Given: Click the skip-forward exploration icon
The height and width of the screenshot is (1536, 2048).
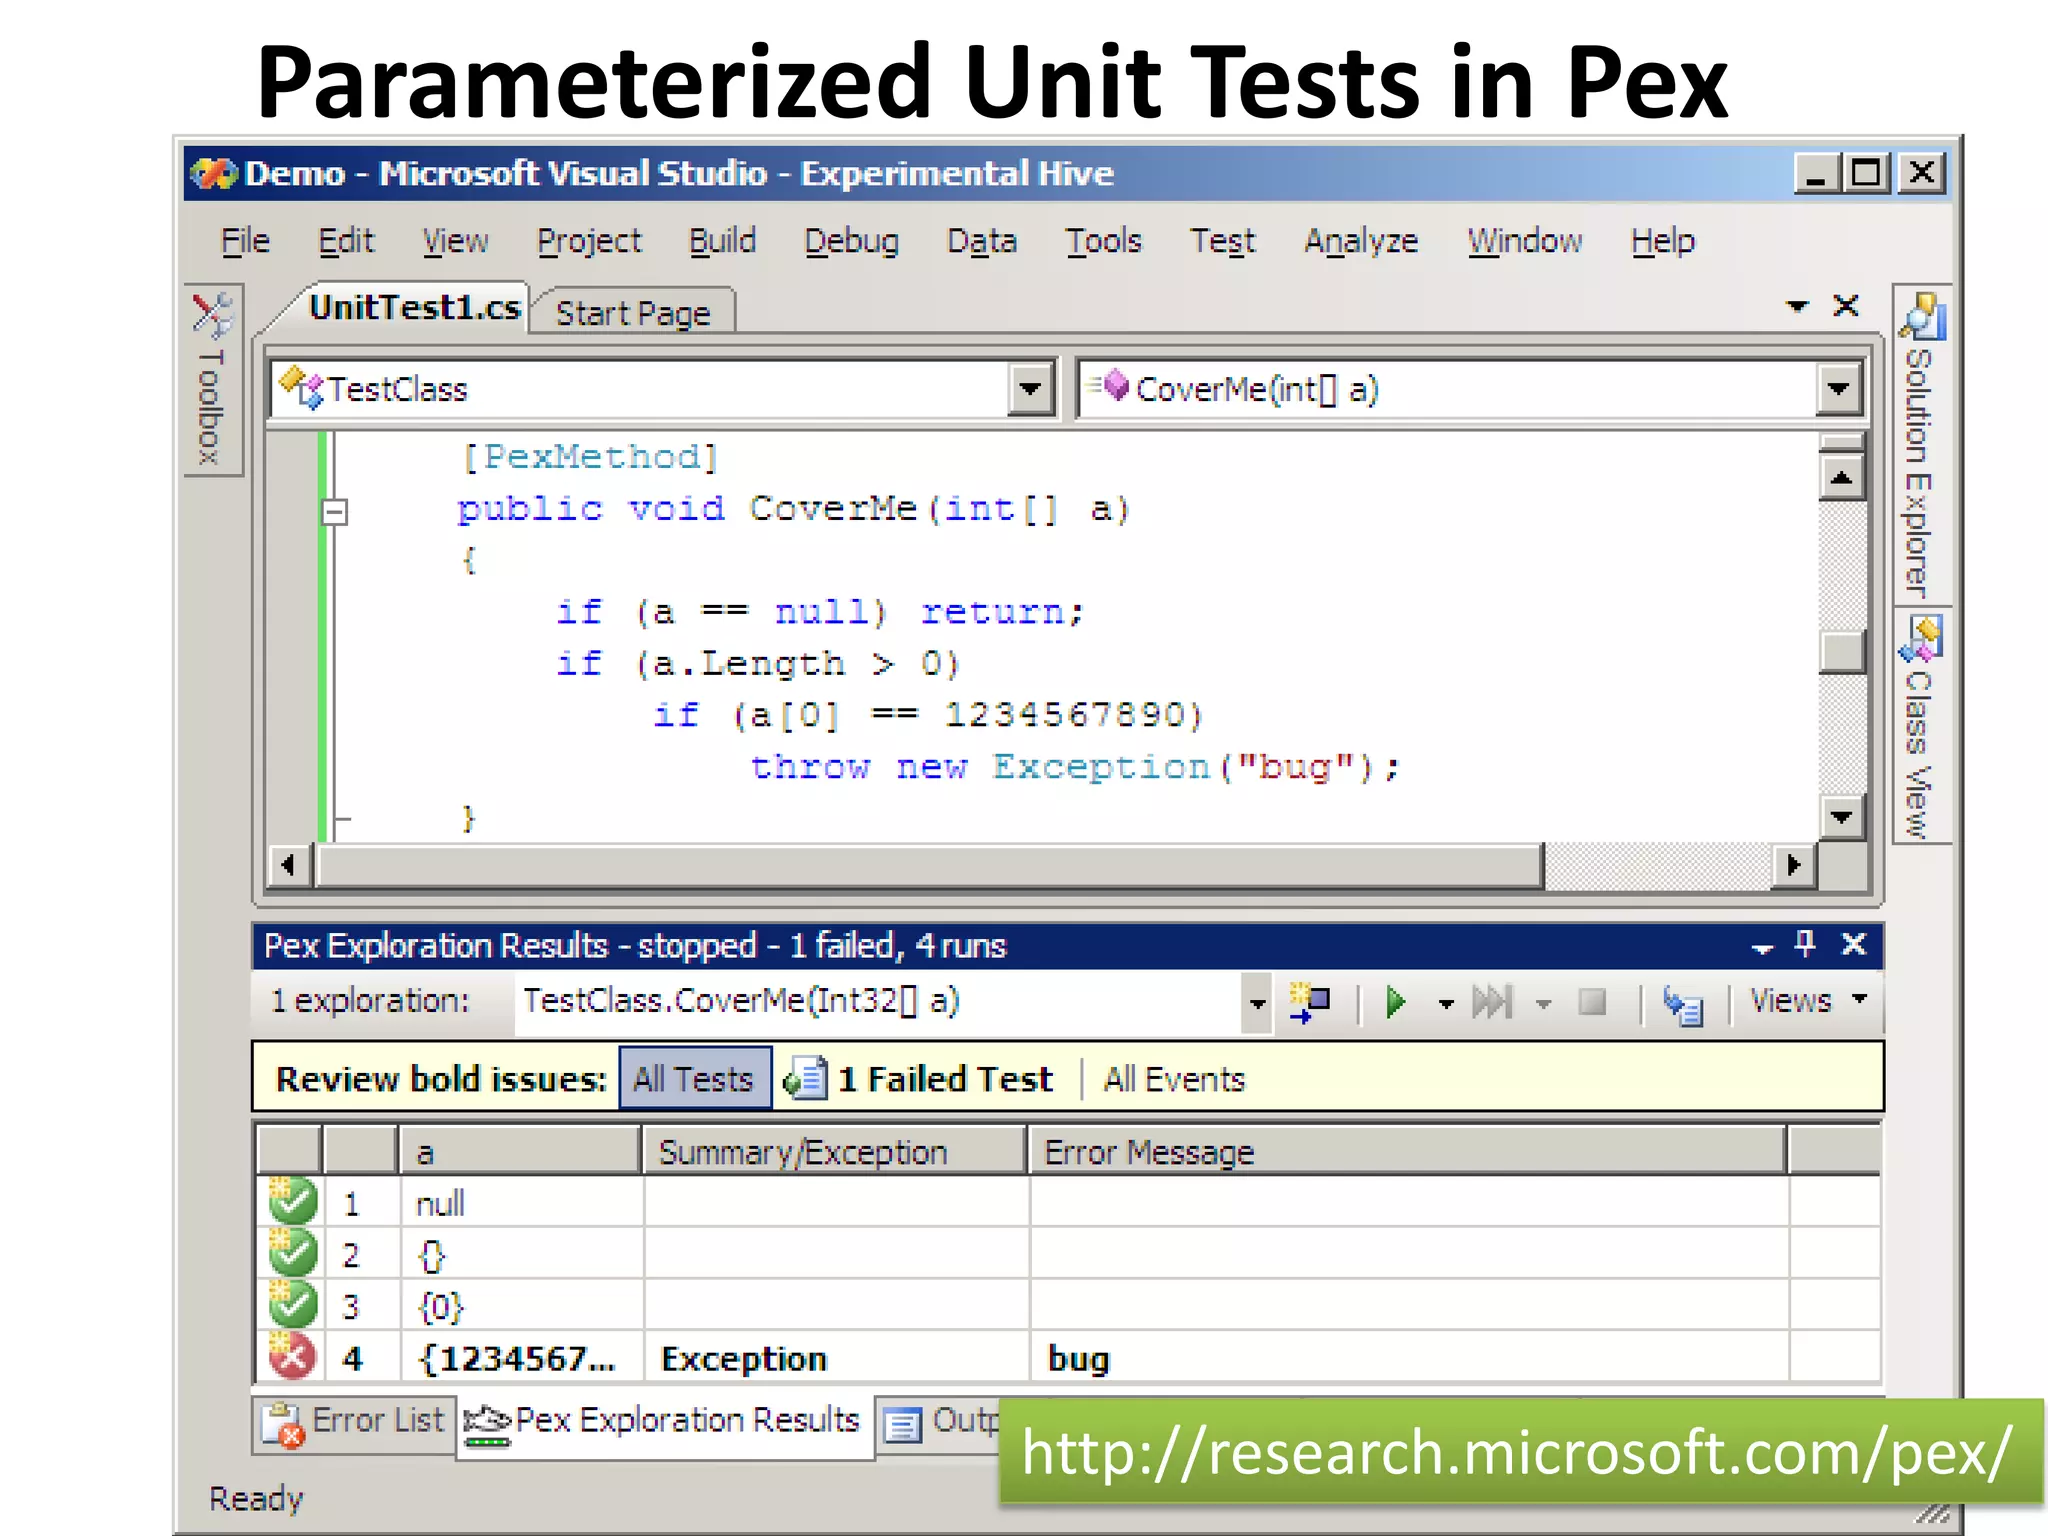Looking at the screenshot, I should click(x=1492, y=1002).
